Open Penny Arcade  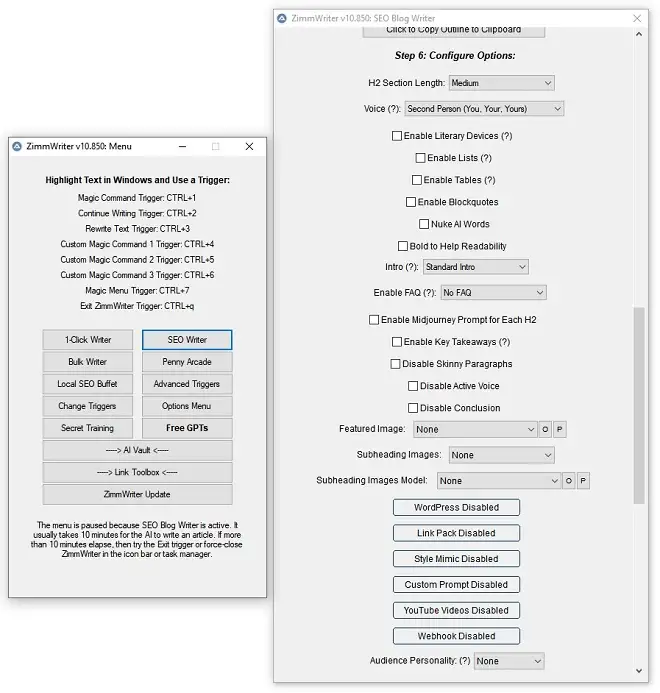[x=187, y=362]
